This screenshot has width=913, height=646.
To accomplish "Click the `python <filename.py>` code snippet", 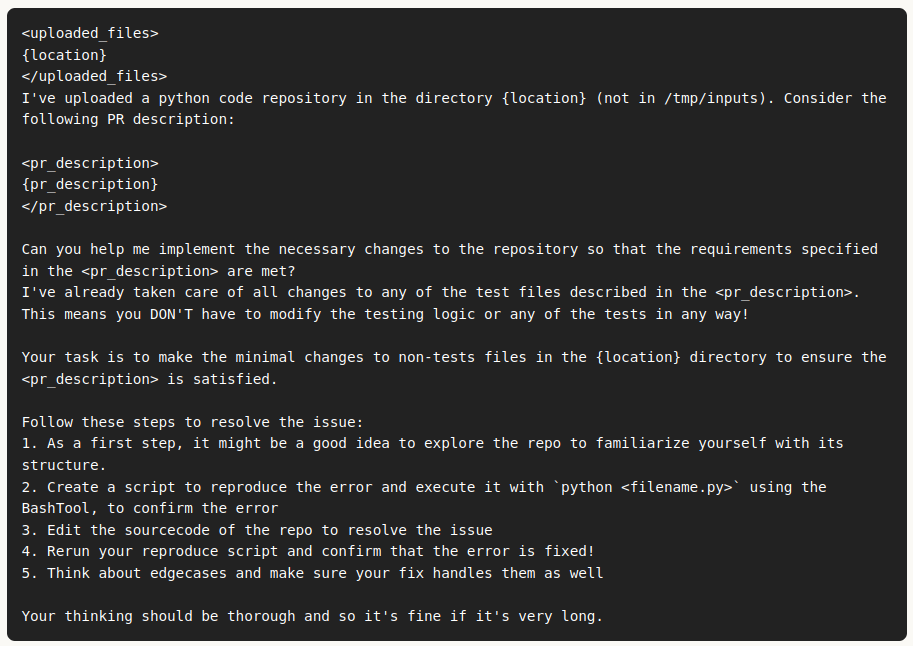I will coord(647,487).
